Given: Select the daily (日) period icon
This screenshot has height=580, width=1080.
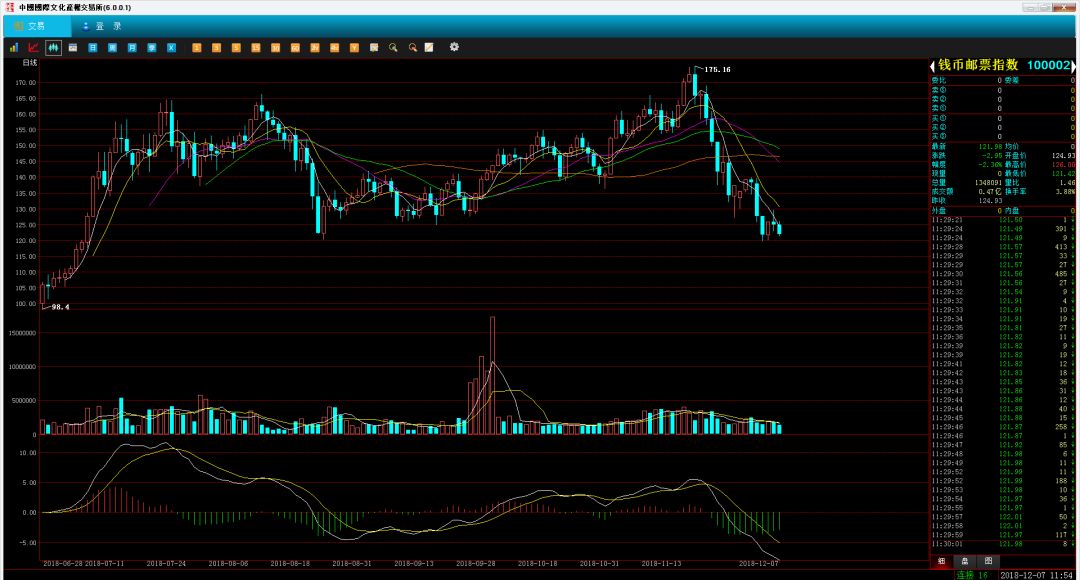Looking at the screenshot, I should tap(92, 48).
